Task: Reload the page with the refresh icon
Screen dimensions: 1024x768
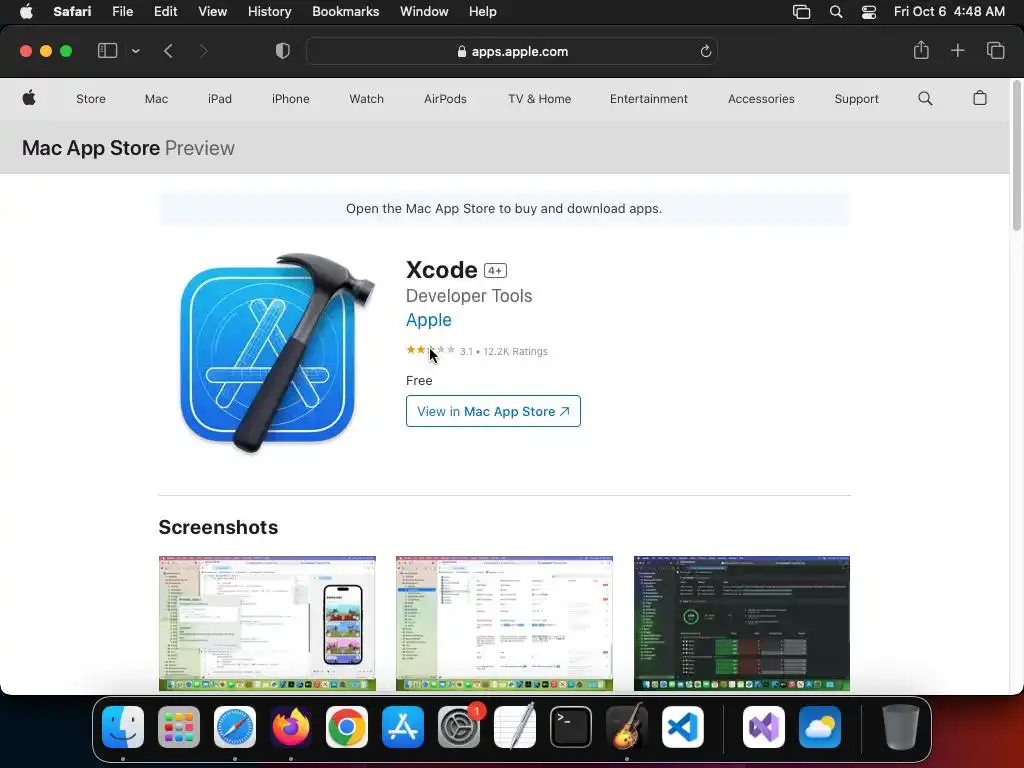Action: point(705,52)
